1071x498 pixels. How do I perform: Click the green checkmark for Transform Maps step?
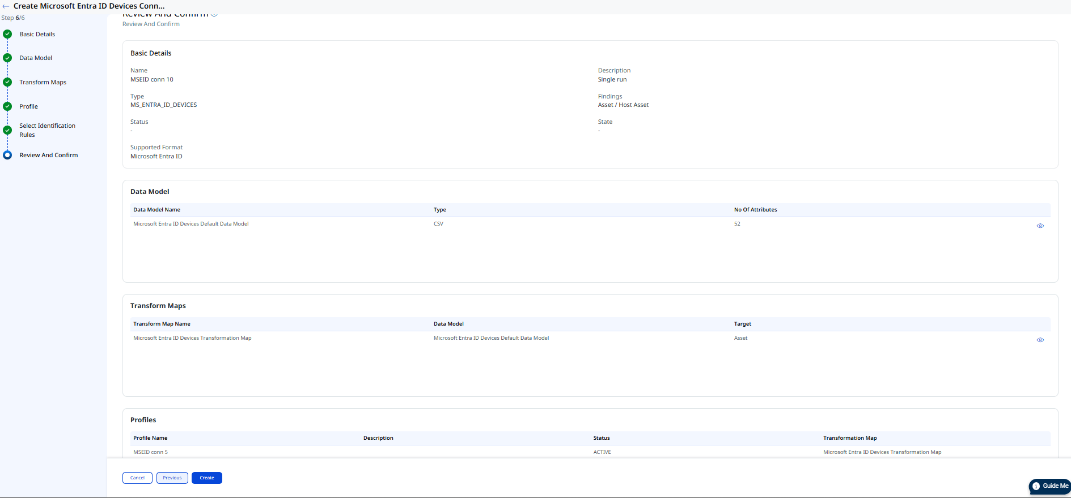[x=7, y=82]
